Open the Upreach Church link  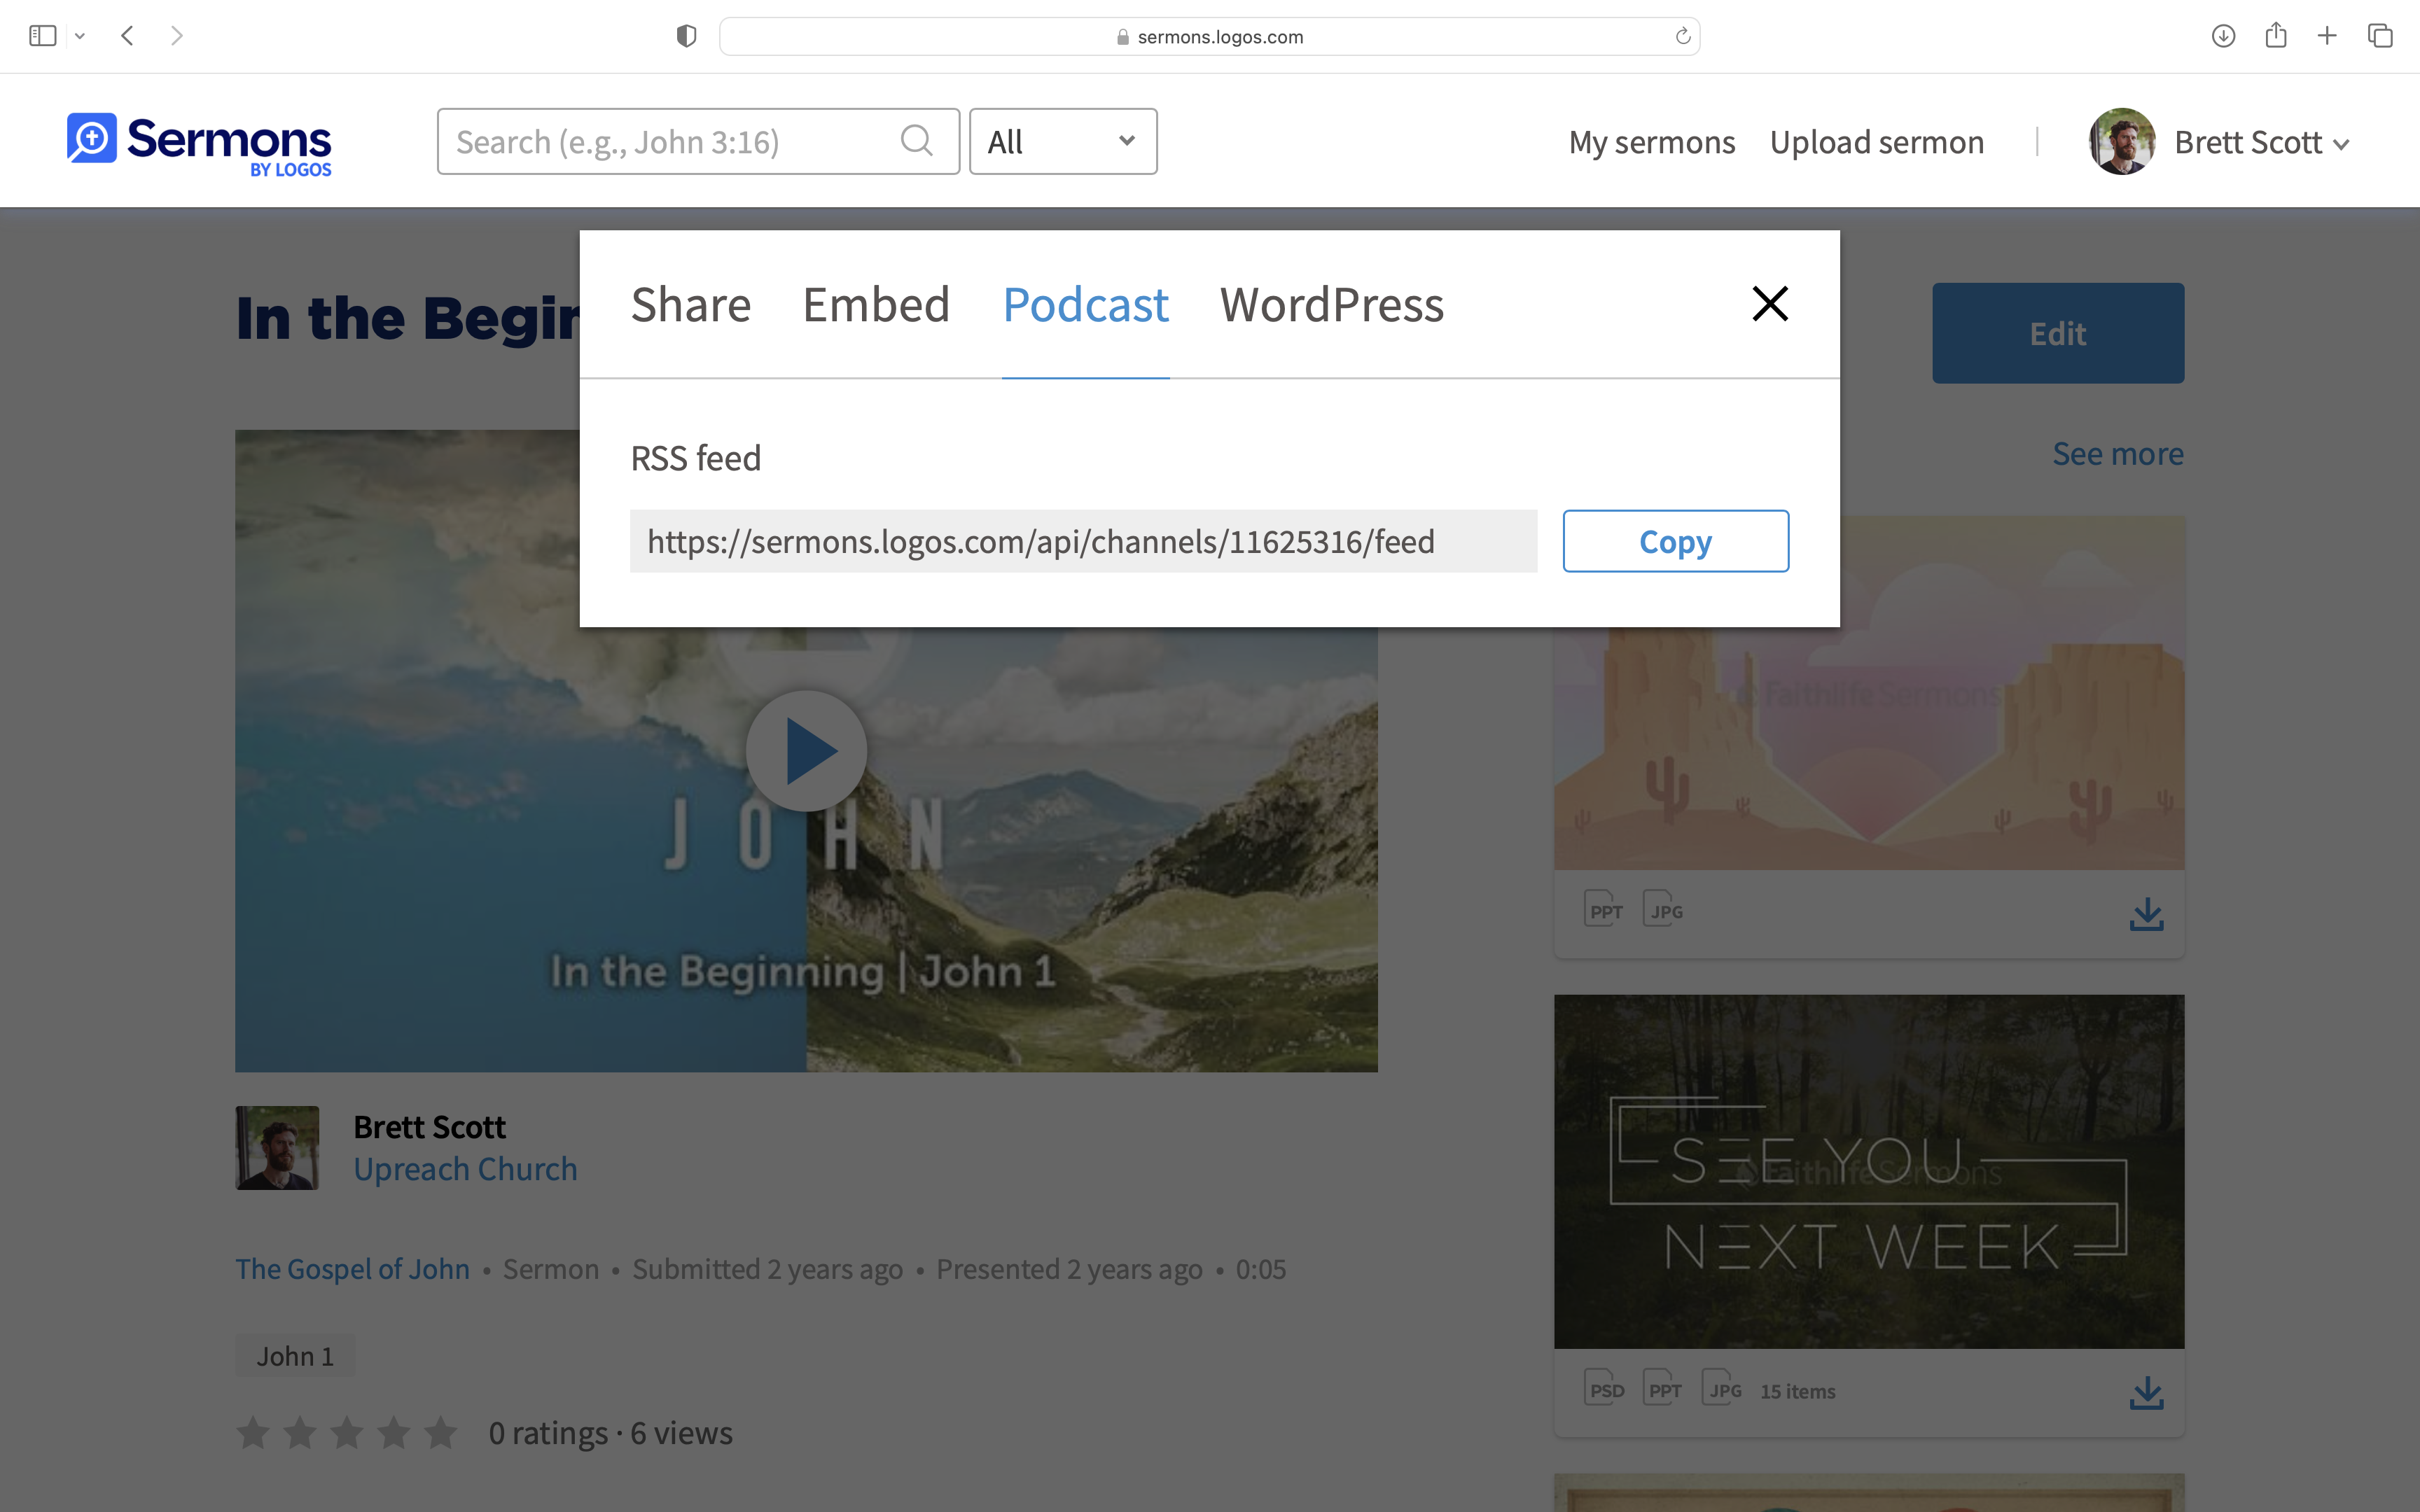tap(465, 1169)
